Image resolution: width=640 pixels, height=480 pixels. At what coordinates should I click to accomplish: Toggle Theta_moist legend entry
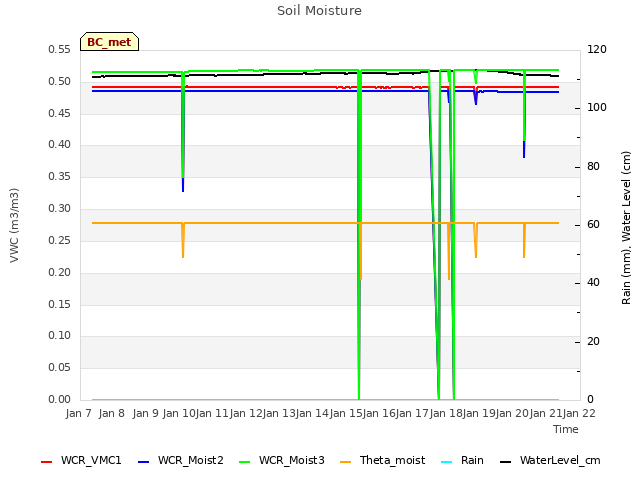382,460
